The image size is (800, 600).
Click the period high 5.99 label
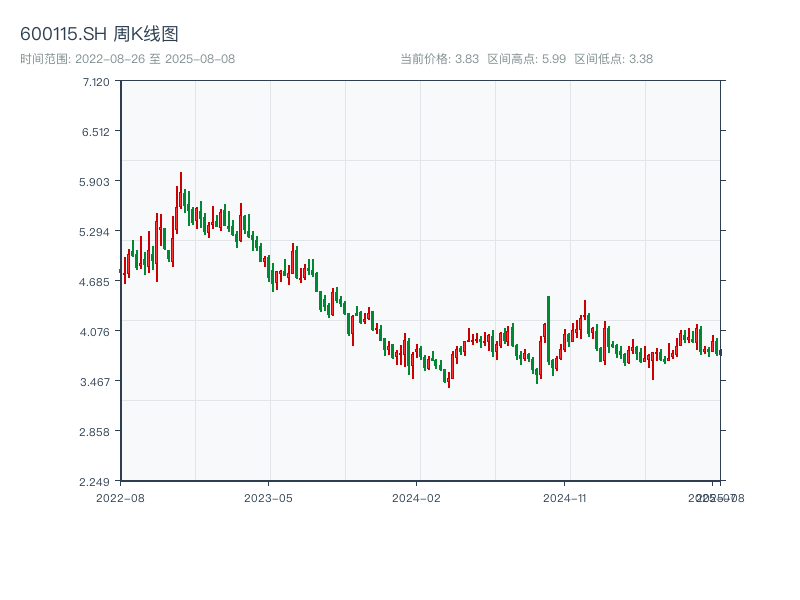click(x=526, y=59)
